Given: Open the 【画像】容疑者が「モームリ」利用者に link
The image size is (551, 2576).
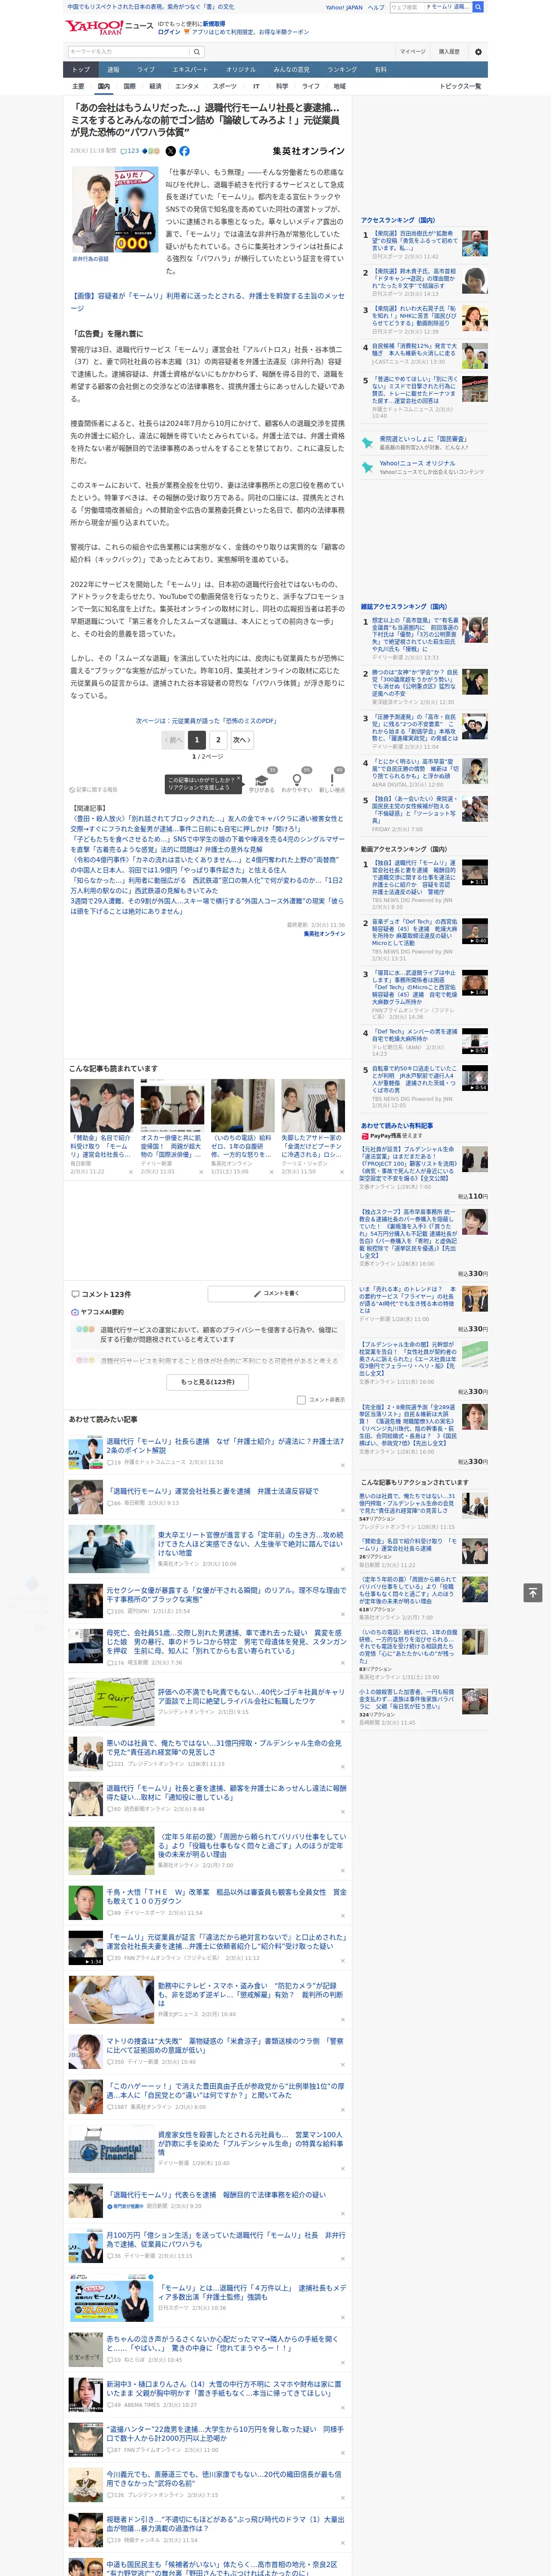Looking at the screenshot, I should 207,301.
